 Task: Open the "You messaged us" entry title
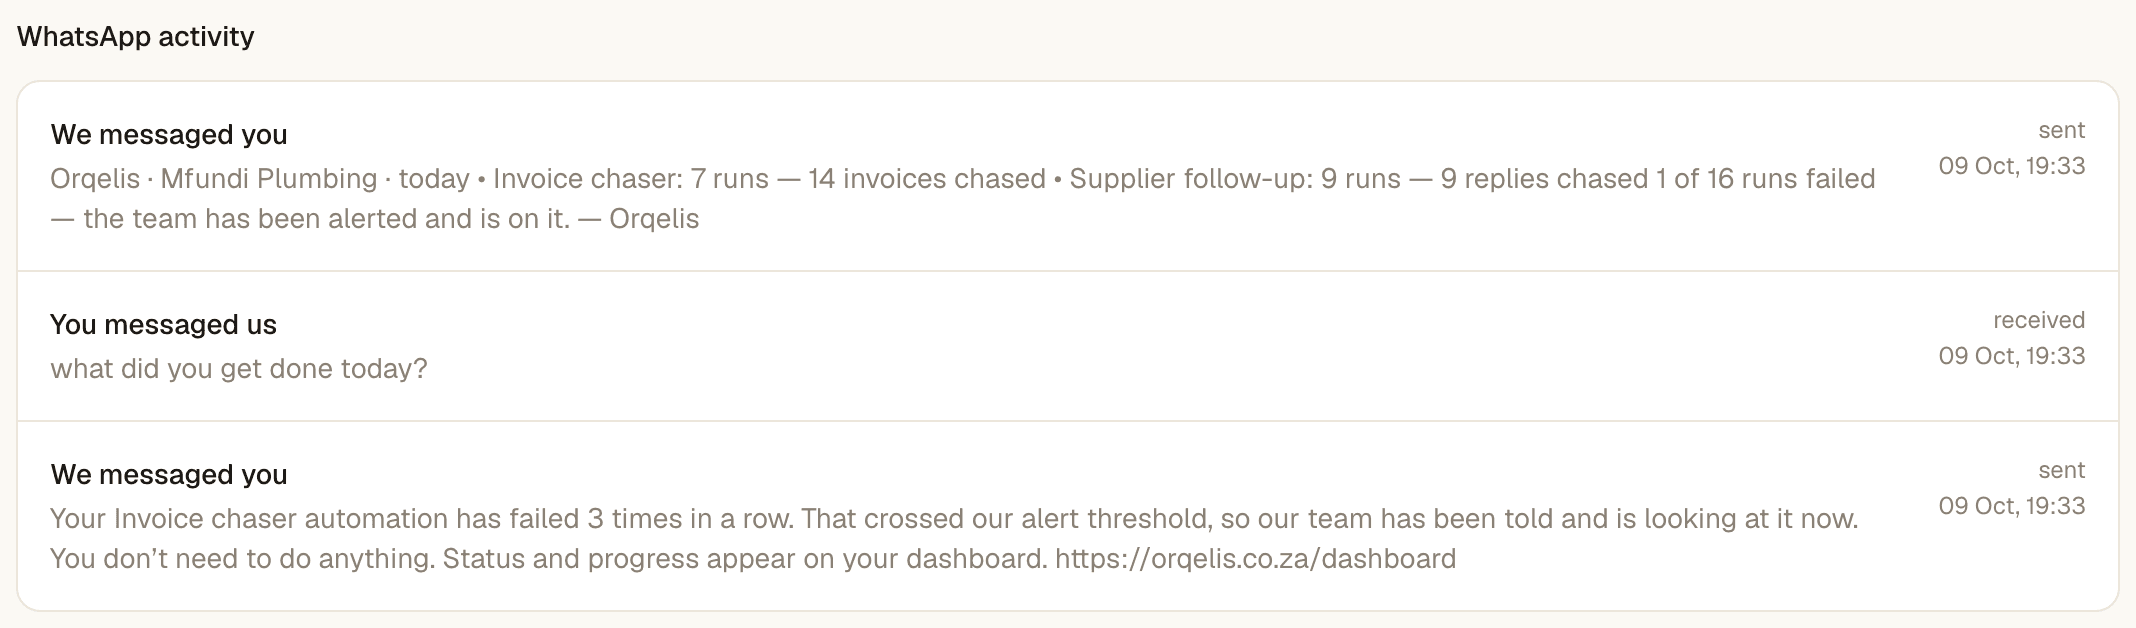pyautogui.click(x=163, y=325)
